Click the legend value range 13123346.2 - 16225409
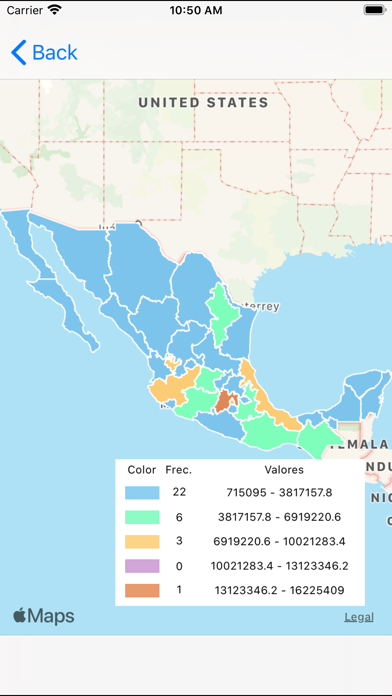Image resolution: width=392 pixels, height=696 pixels. (279, 590)
